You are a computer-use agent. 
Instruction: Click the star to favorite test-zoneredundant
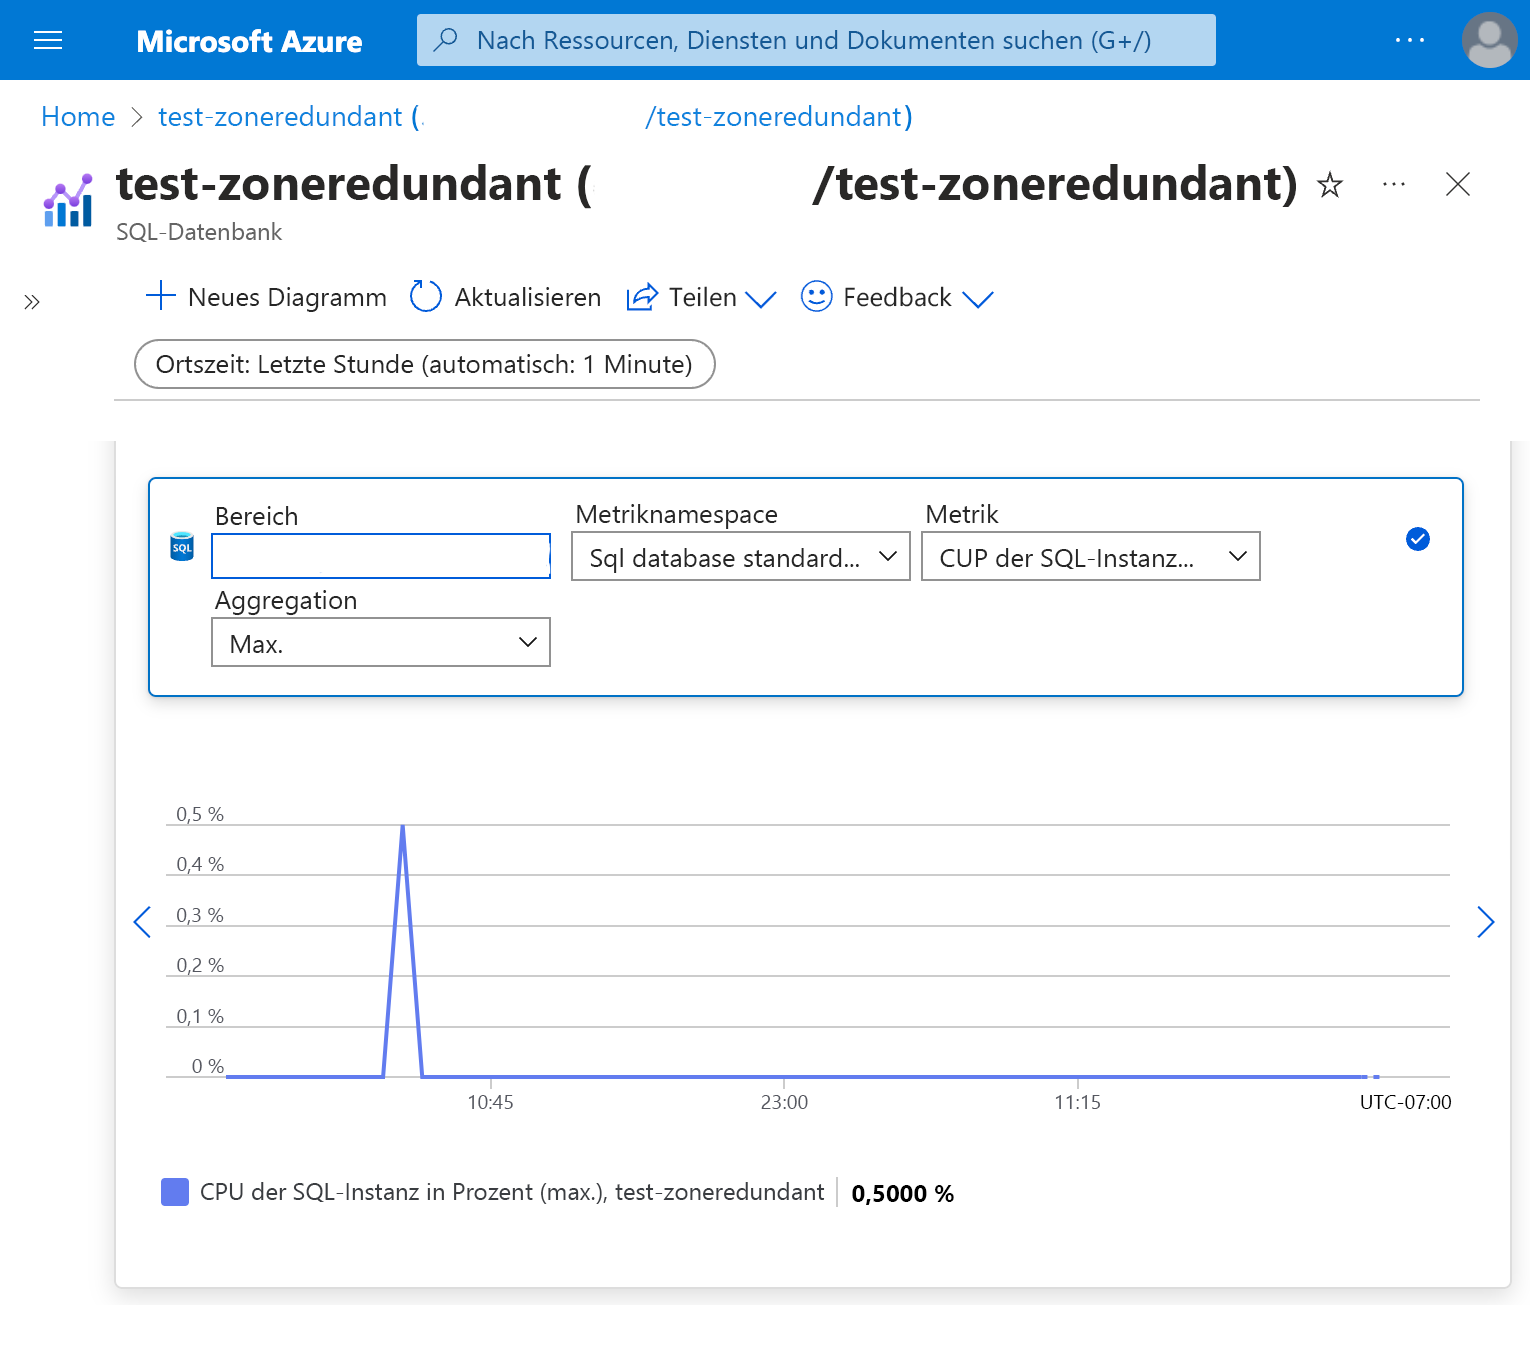tap(1328, 185)
